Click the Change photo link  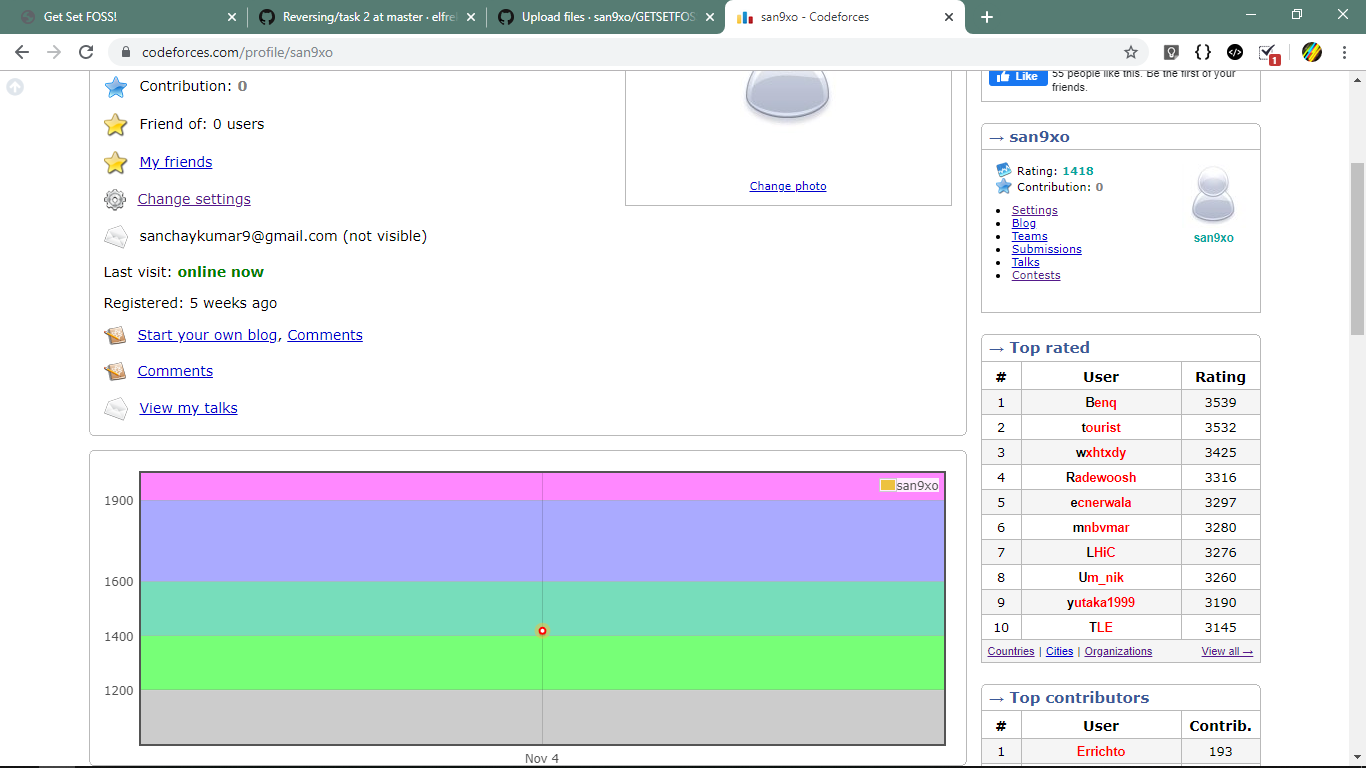tap(788, 186)
